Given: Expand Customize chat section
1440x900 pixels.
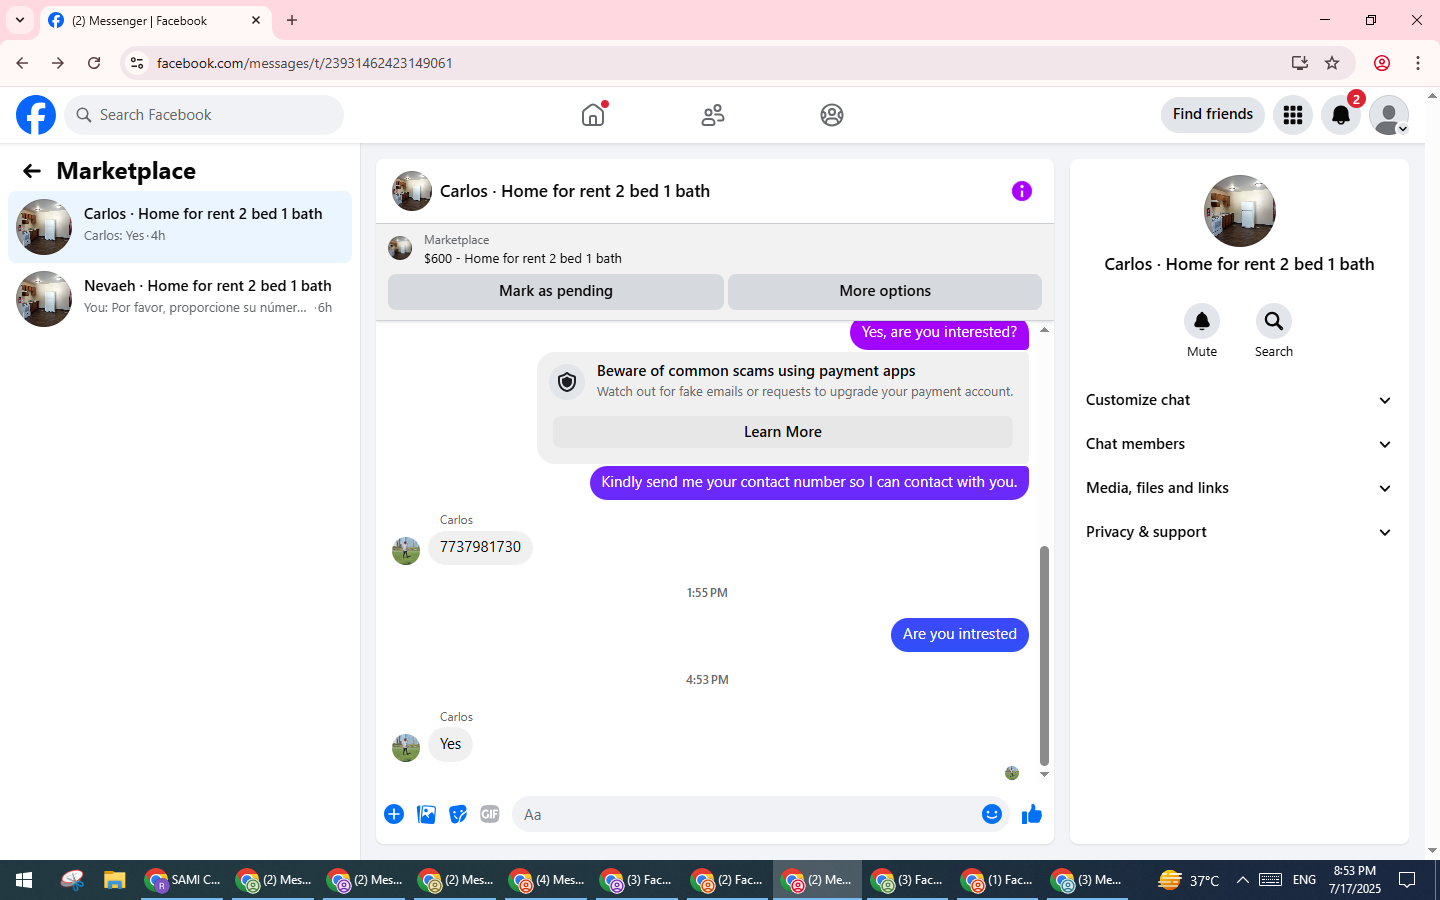Looking at the screenshot, I should pyautogui.click(x=1239, y=400).
